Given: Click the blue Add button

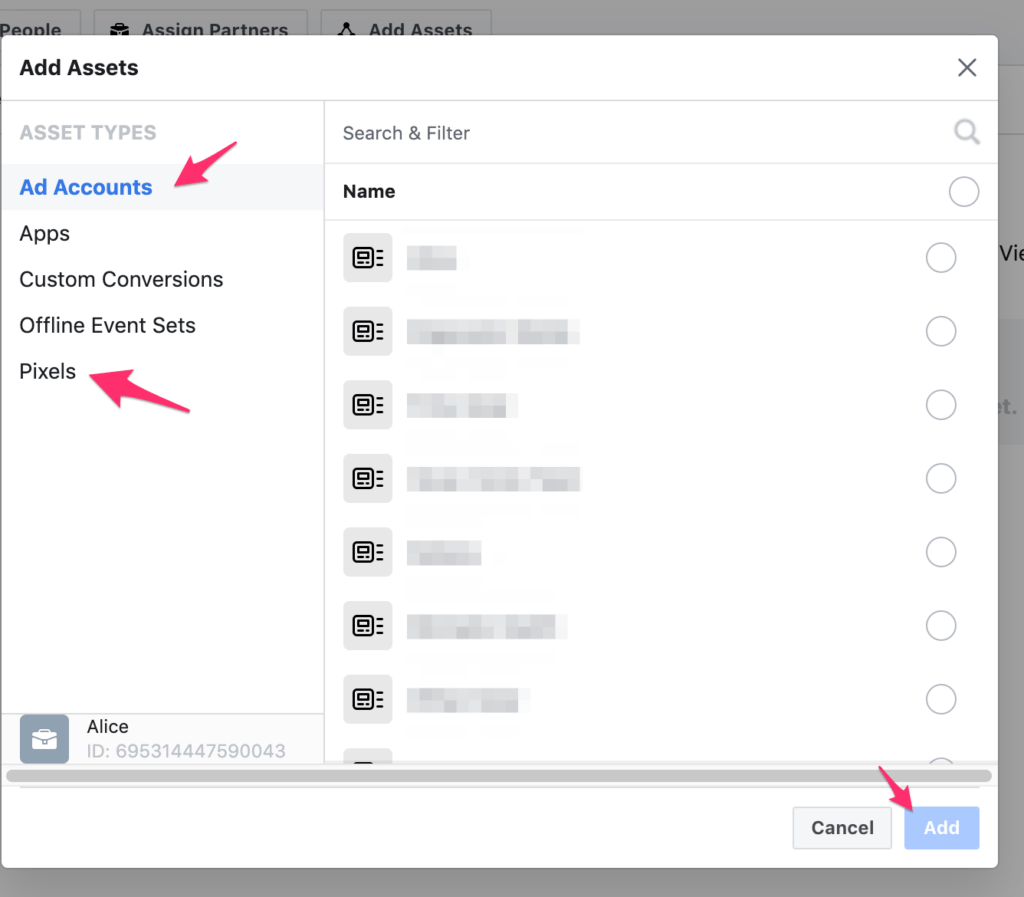Looking at the screenshot, I should [x=941, y=828].
